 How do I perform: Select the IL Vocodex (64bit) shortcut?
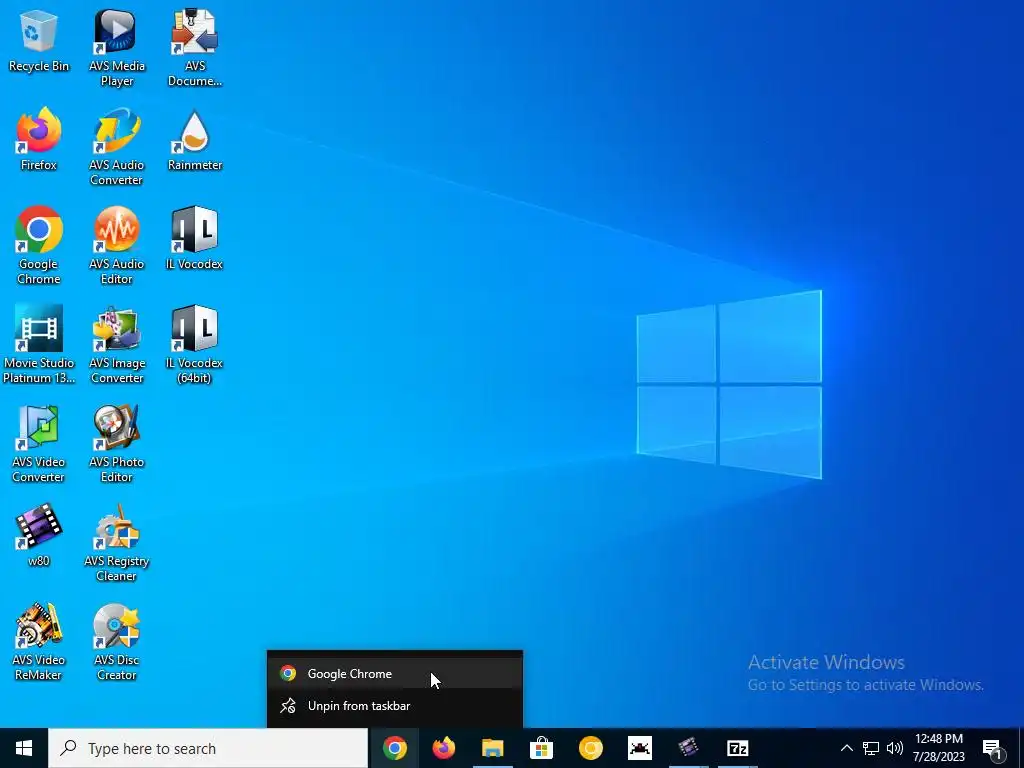195,345
